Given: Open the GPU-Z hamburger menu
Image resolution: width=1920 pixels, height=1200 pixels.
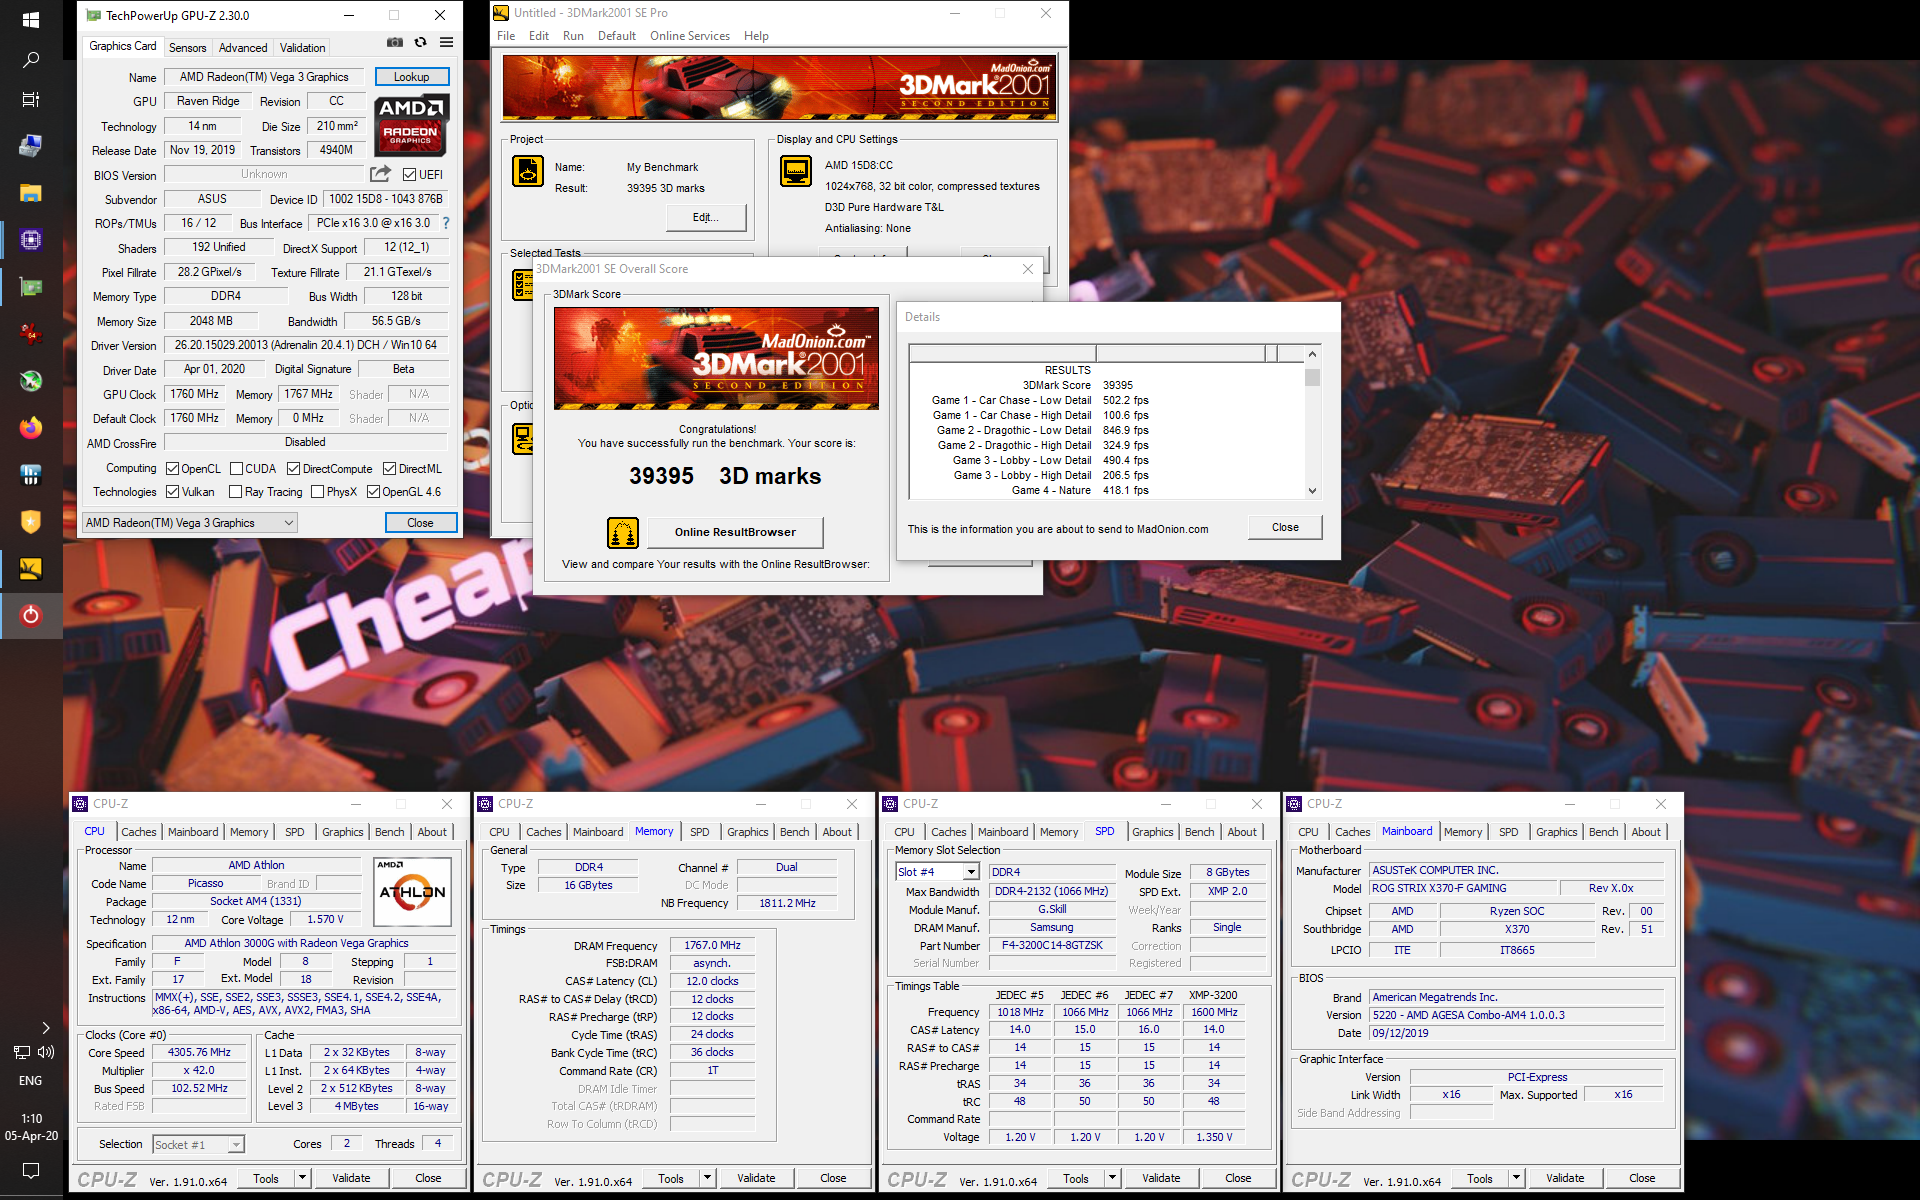Looking at the screenshot, I should click(x=447, y=43).
